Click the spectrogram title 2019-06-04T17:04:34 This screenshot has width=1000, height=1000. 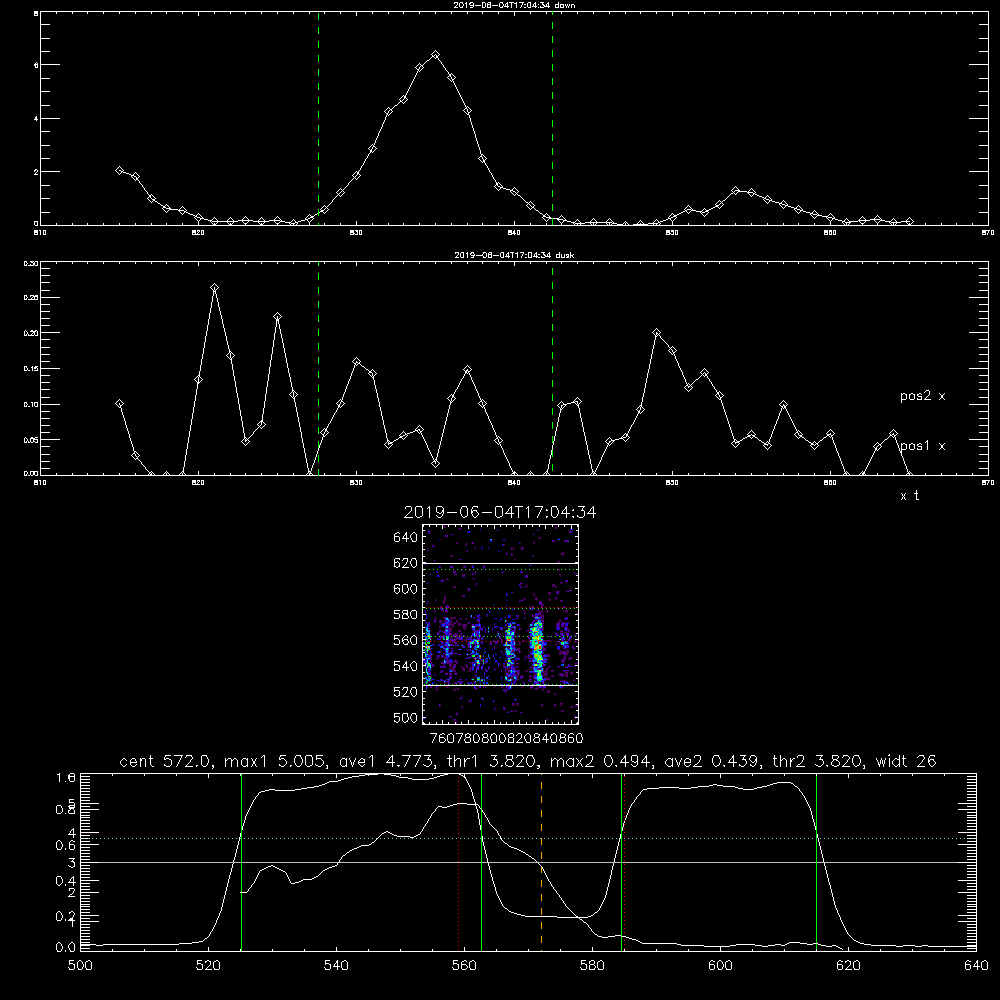click(x=500, y=512)
